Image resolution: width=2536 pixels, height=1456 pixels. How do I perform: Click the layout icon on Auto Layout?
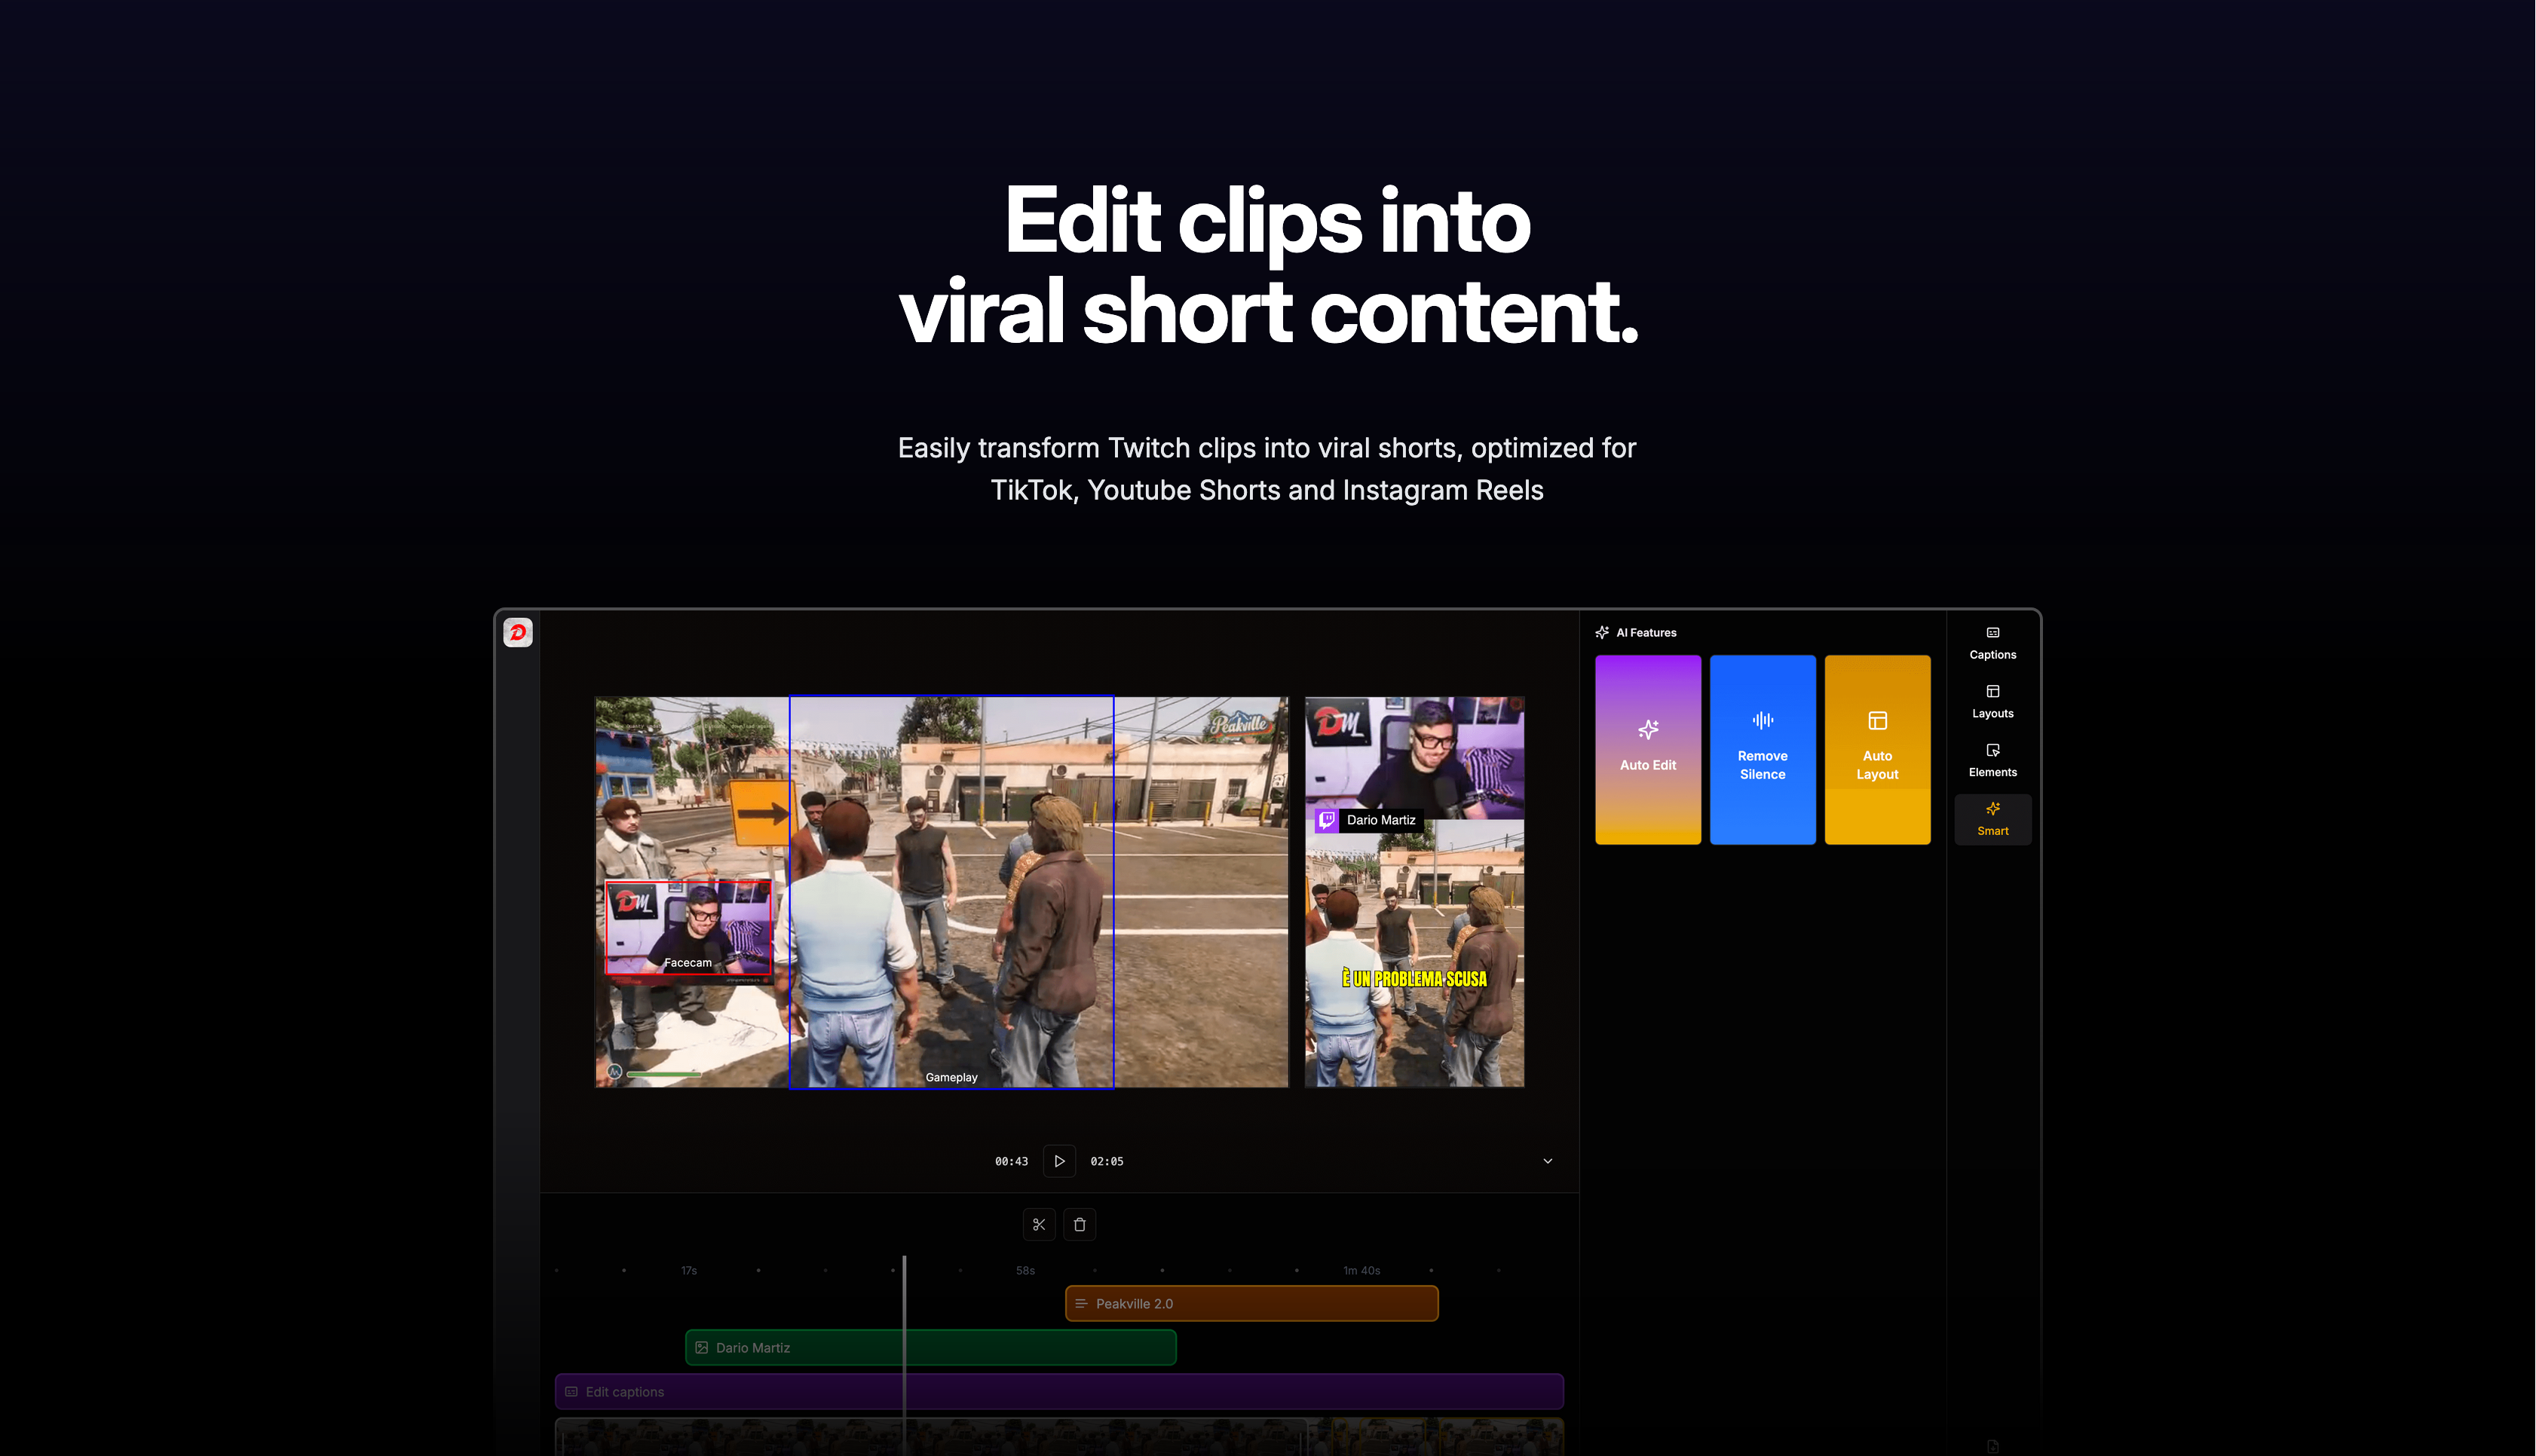point(1877,720)
